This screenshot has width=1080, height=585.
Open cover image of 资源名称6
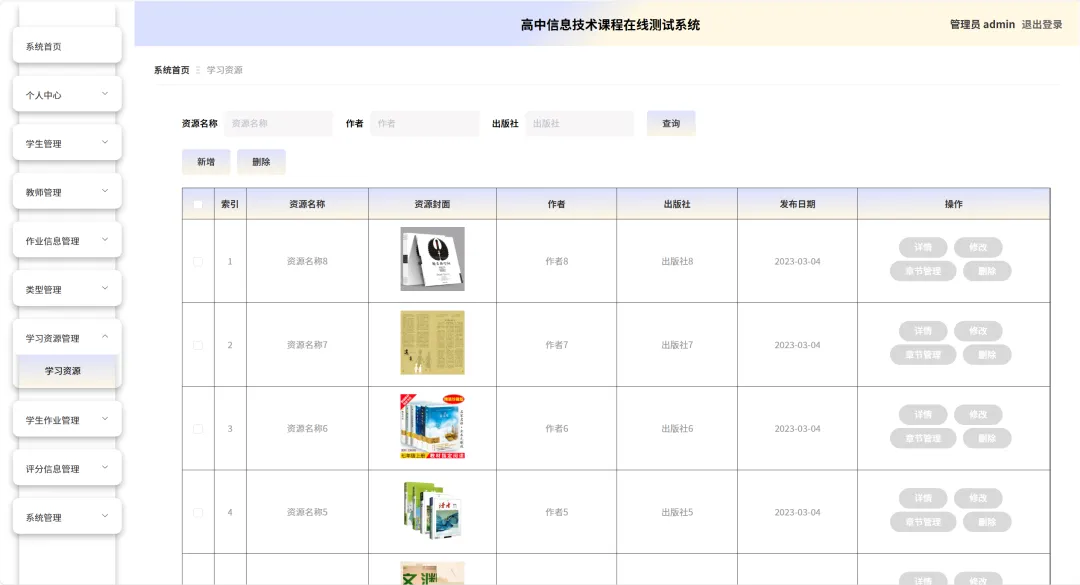point(432,427)
